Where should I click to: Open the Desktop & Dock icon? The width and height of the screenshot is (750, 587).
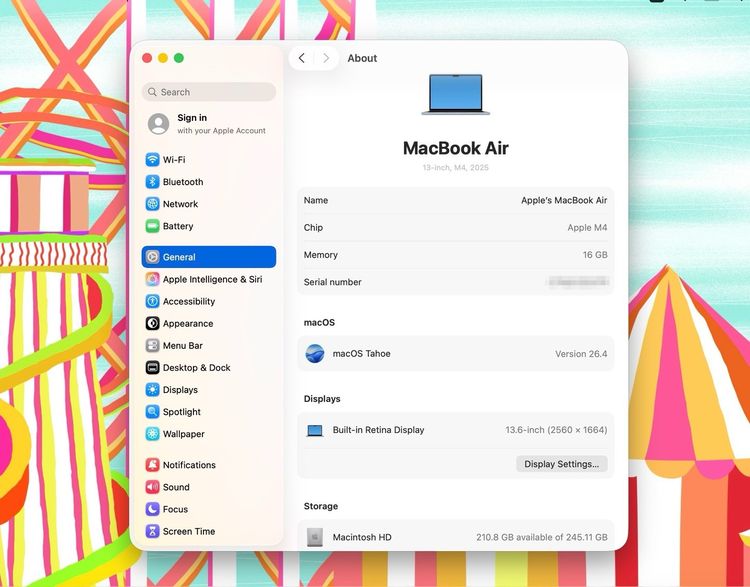pyautogui.click(x=153, y=367)
